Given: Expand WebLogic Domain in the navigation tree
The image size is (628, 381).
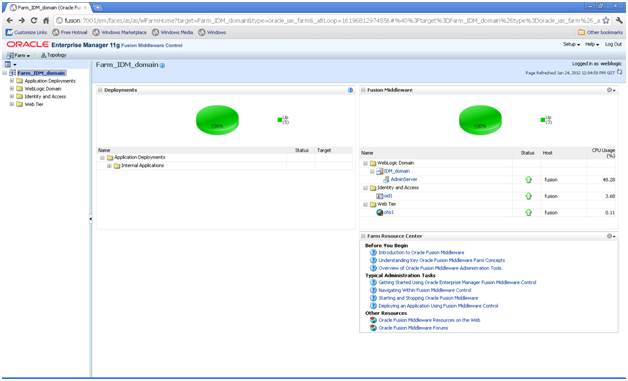Looking at the screenshot, I should [x=12, y=89].
